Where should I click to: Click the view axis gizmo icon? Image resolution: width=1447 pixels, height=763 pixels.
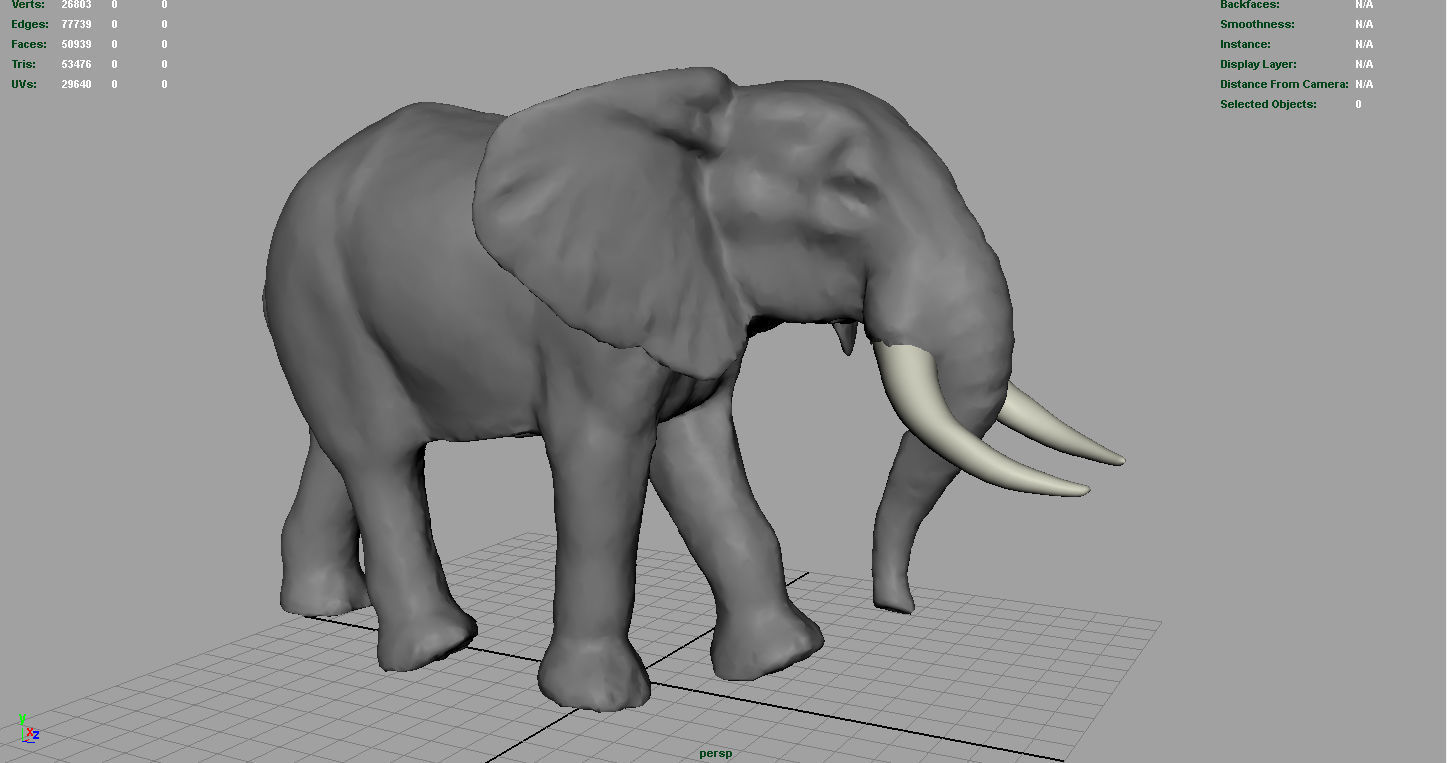[x=29, y=728]
